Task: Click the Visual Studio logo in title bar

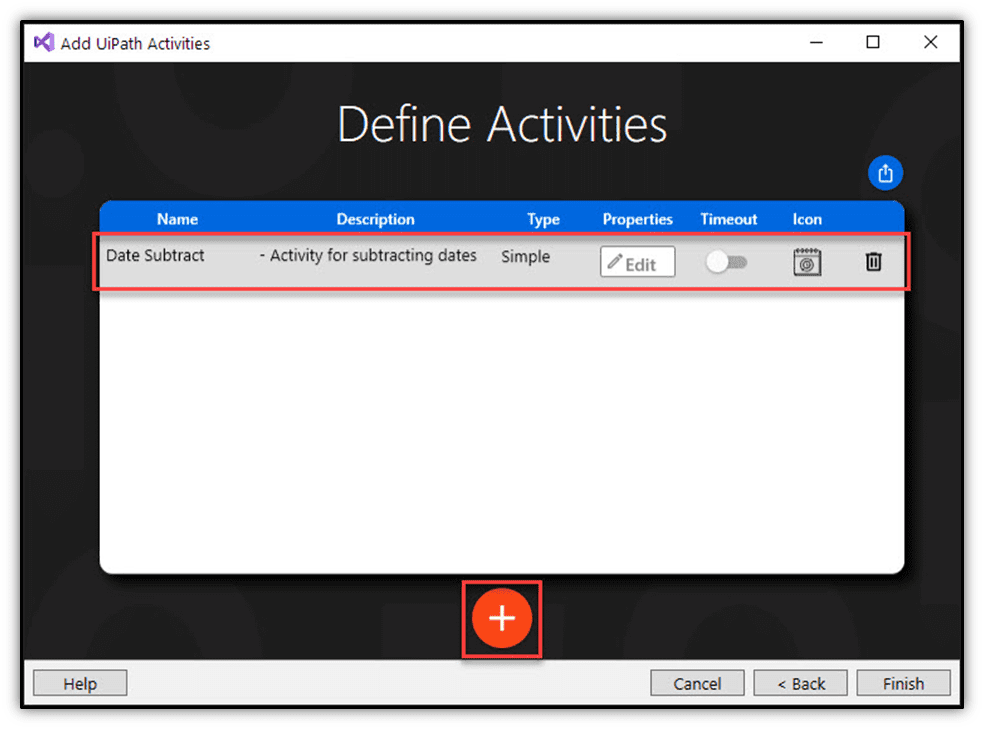Action: pyautogui.click(x=45, y=43)
